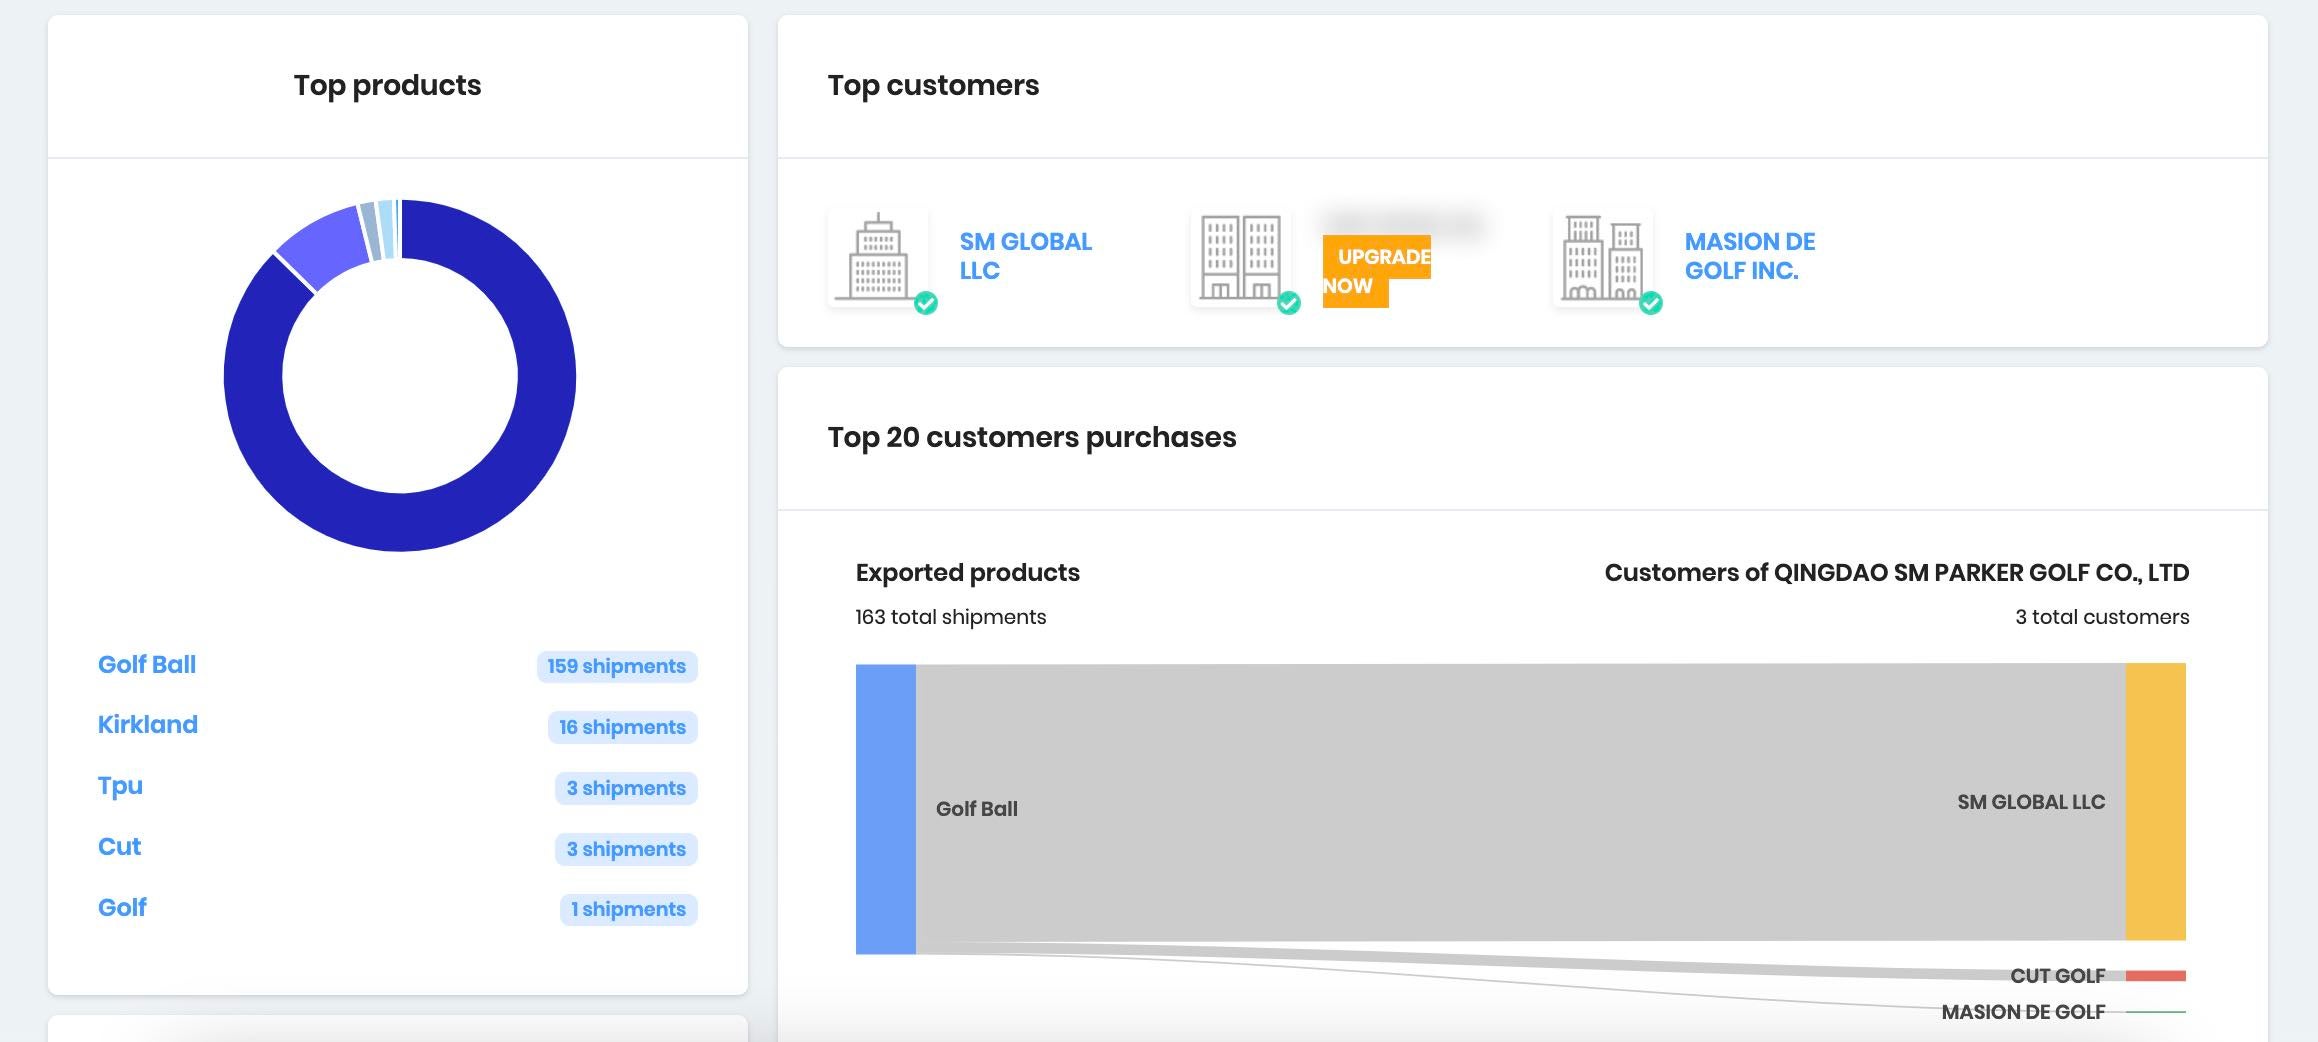Click the '163 total shipments' text

[x=950, y=617]
